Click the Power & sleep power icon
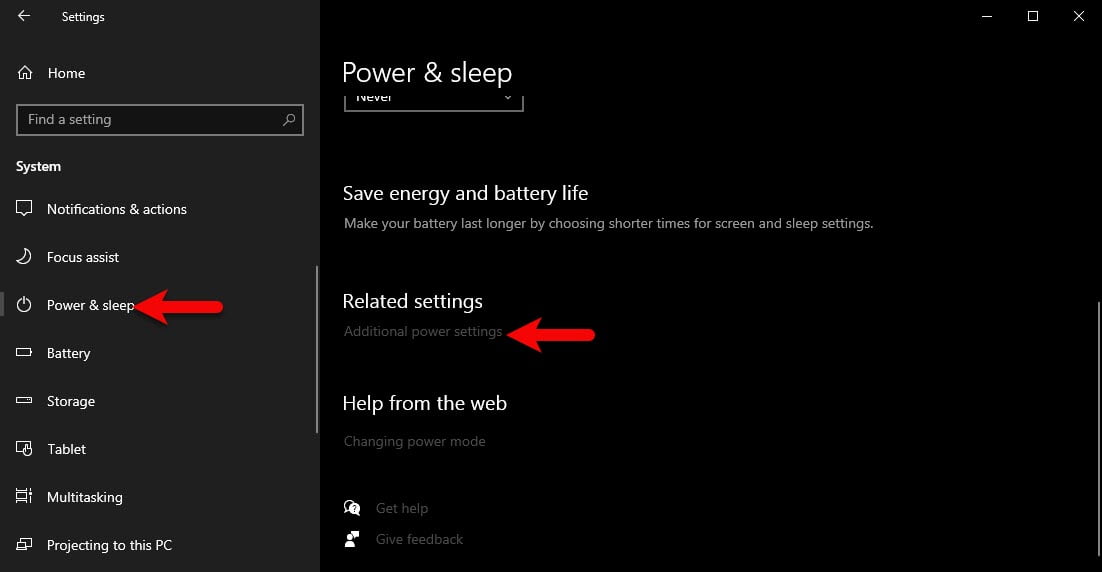The height and width of the screenshot is (572, 1102). click(24, 304)
